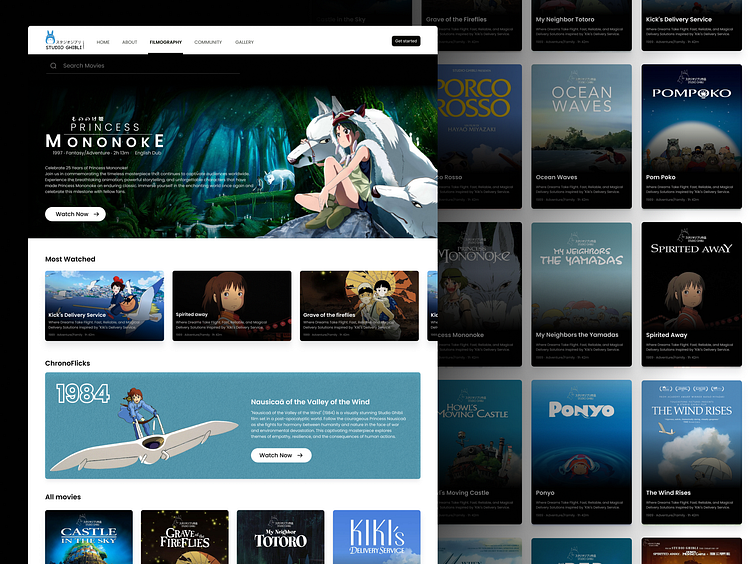The height and width of the screenshot is (564, 752).
Task: Open the 1984 ChronoFlicks Nausicaä banner
Action: point(233,425)
